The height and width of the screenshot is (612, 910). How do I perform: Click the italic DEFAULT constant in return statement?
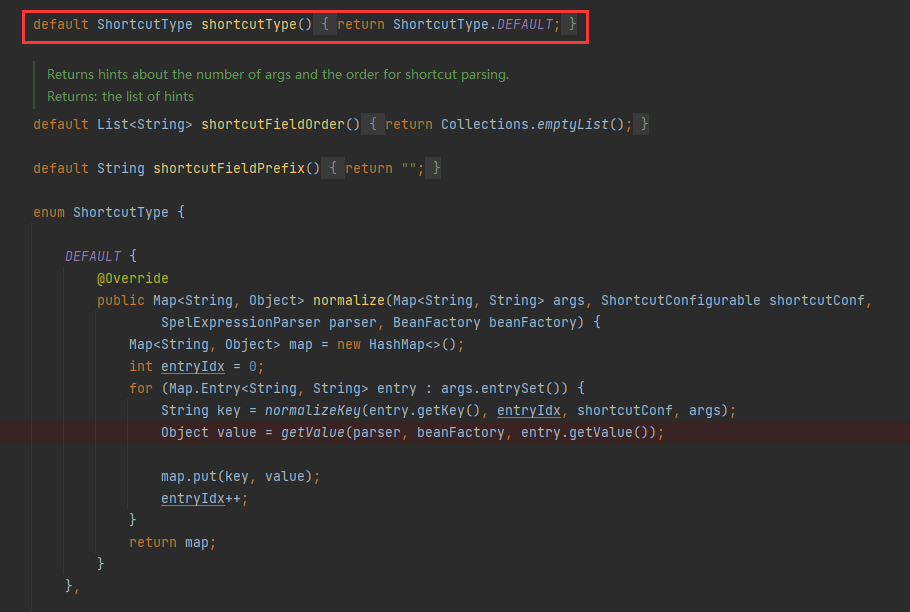(525, 25)
